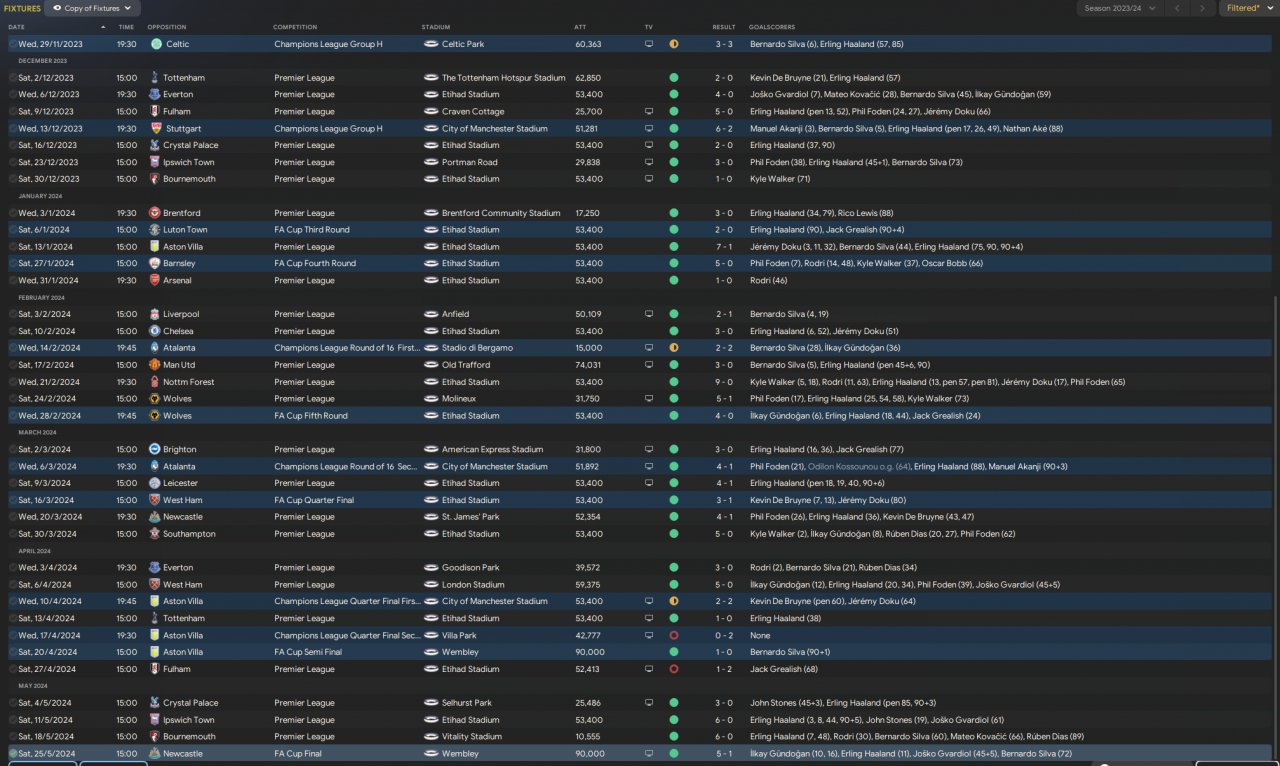Click the draw indicator on the Celtic row
Screen dimensions: 1280x766
tap(674, 44)
